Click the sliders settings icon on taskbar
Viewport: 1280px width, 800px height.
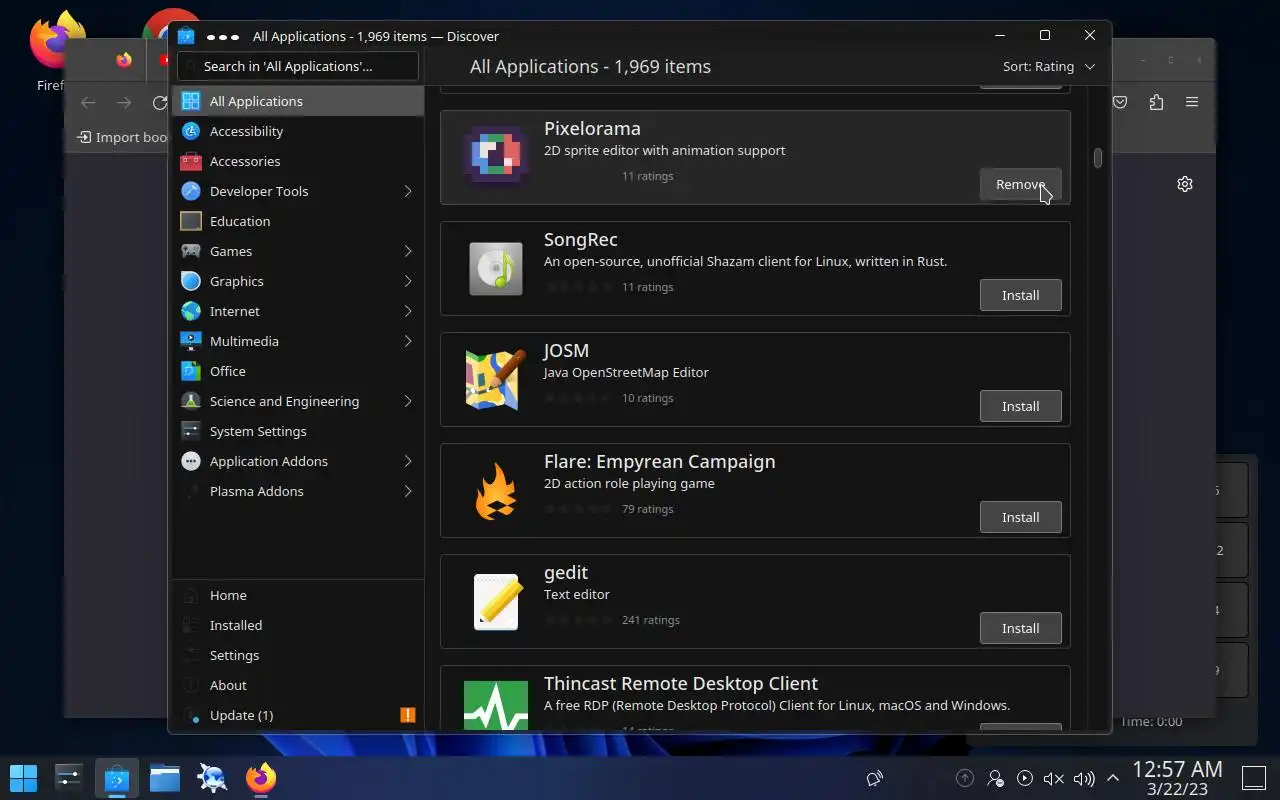(69, 777)
